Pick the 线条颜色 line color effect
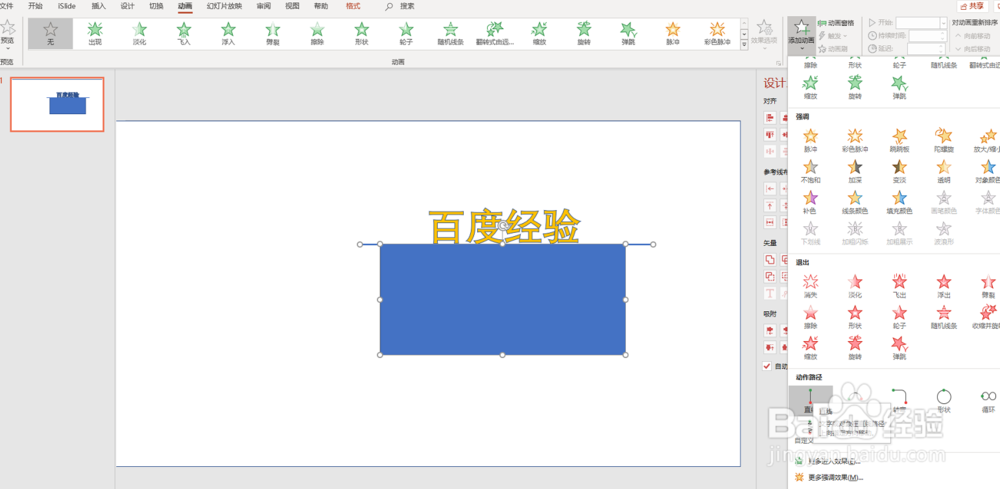 [855, 201]
